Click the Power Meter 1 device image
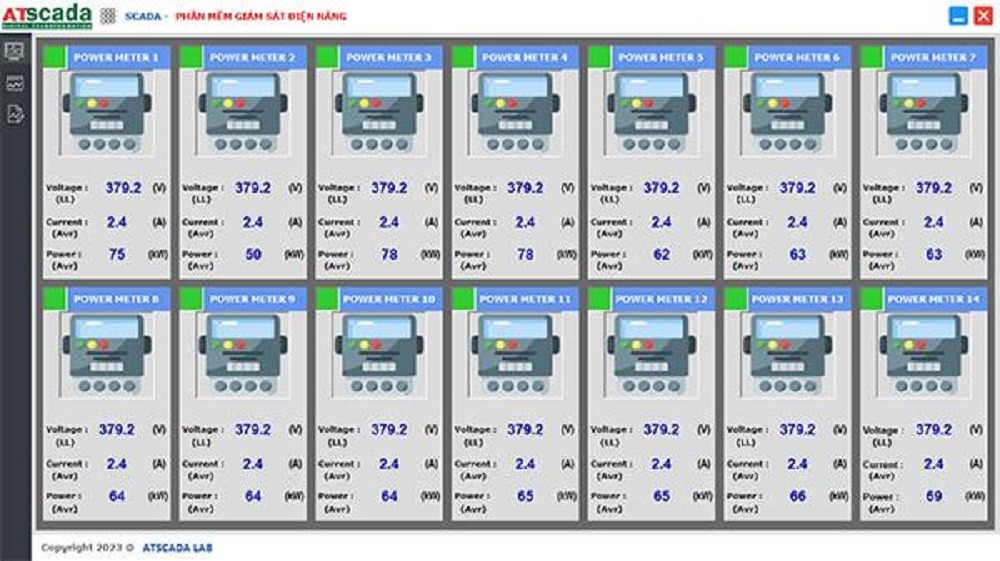 tap(107, 113)
